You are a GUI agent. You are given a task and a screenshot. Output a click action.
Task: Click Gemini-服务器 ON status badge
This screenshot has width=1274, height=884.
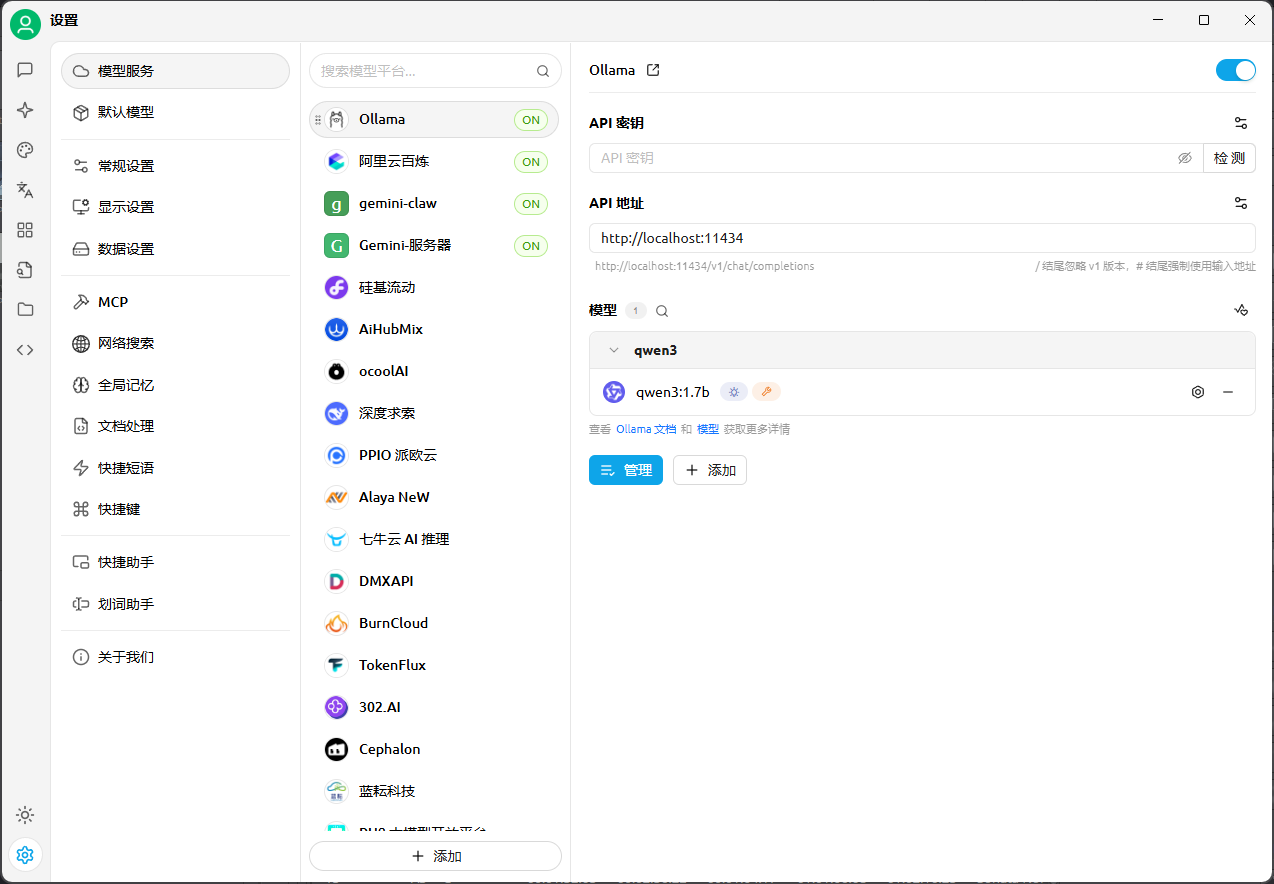[x=531, y=246]
